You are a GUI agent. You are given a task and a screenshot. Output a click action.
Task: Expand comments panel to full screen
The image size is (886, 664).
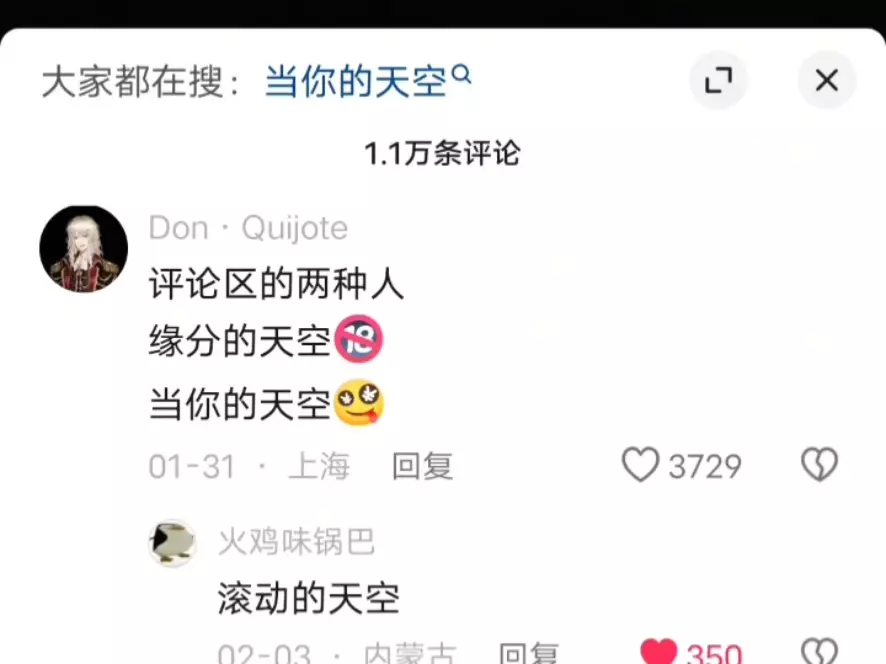(719, 80)
